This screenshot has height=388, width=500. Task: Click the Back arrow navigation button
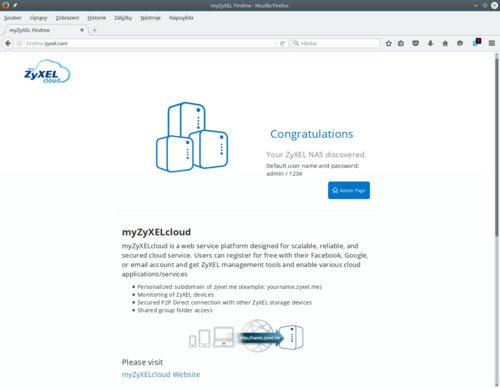8,43
